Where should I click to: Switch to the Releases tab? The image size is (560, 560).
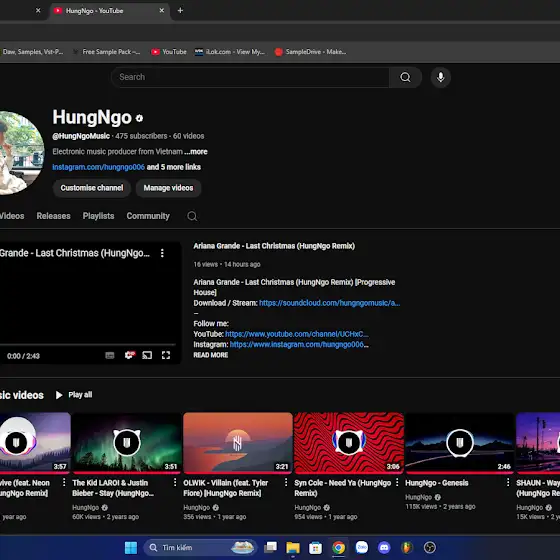point(54,216)
